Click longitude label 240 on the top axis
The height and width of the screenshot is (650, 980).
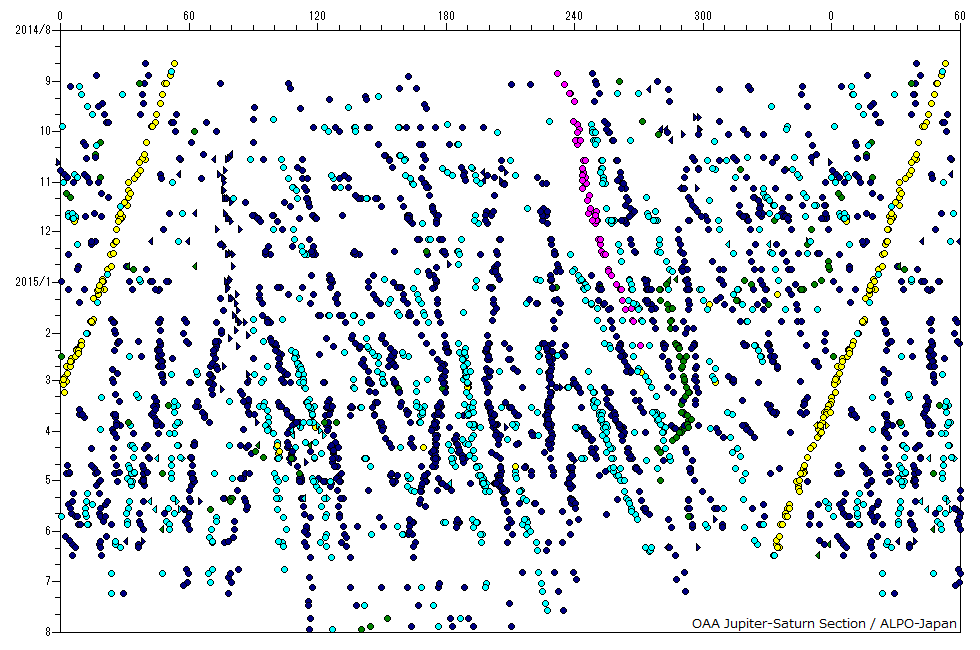pyautogui.click(x=574, y=16)
